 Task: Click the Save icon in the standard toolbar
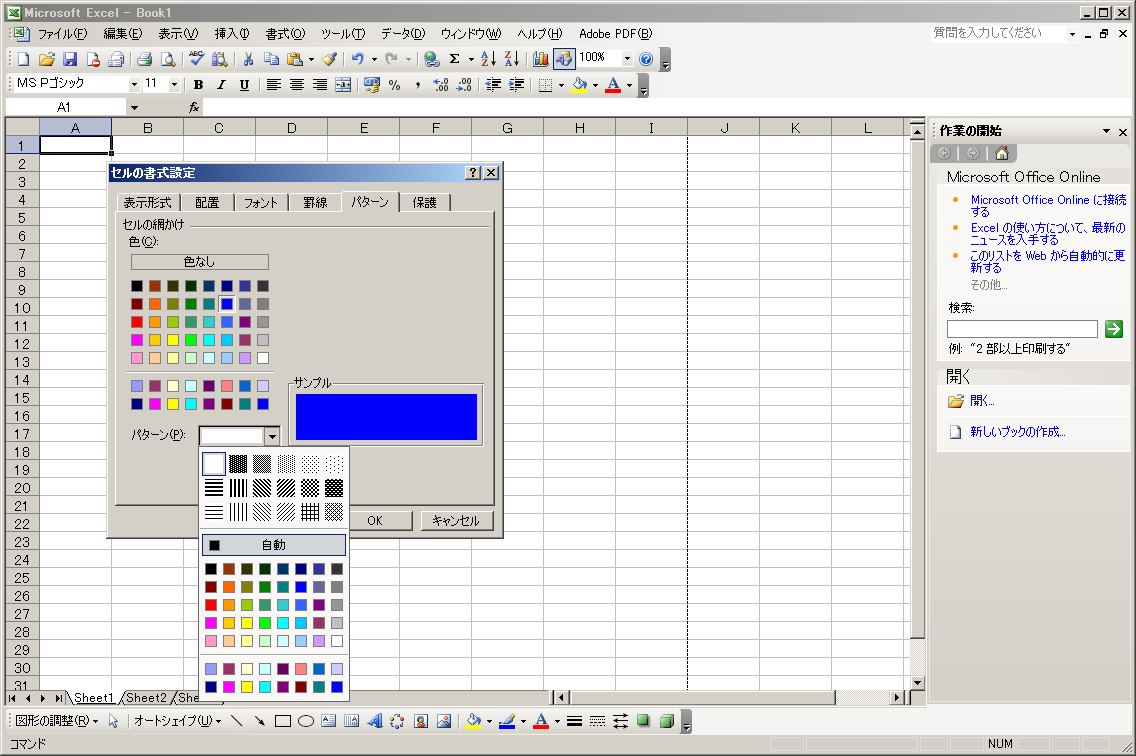[x=70, y=59]
